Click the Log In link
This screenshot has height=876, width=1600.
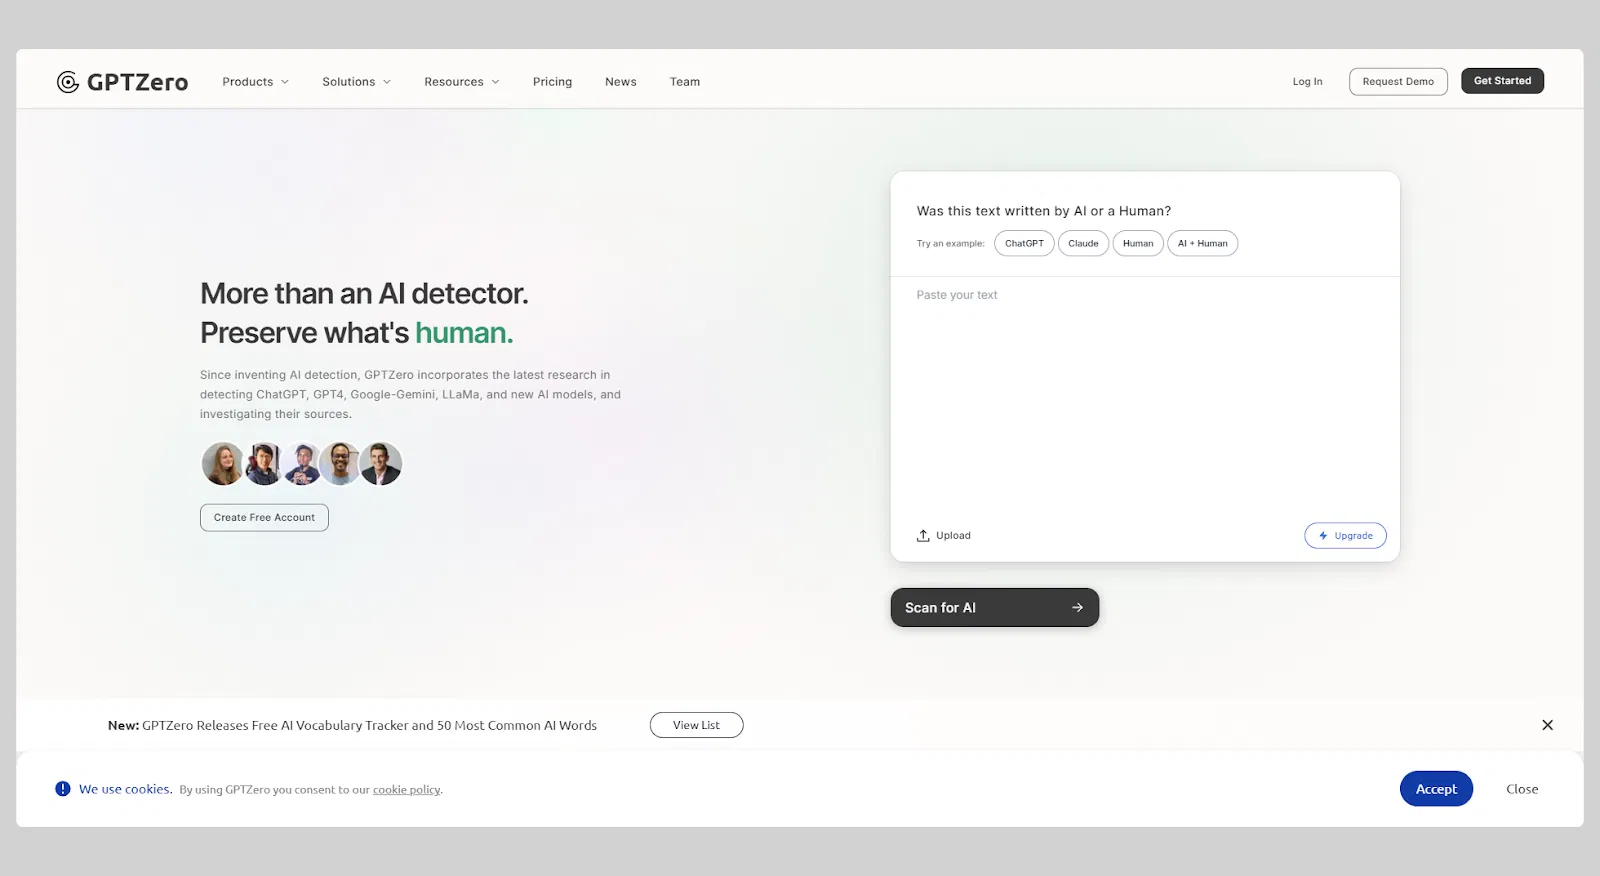(x=1308, y=82)
